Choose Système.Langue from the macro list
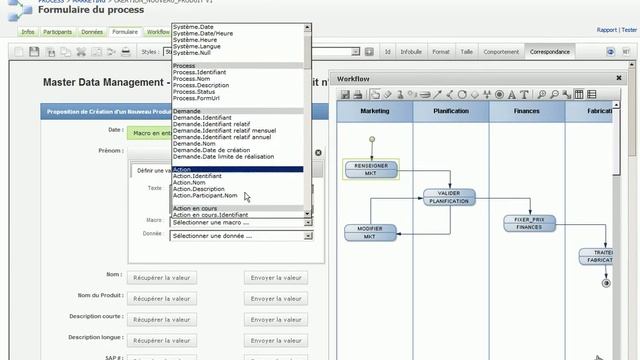Viewport: 640px width, 360px height. pos(197,47)
